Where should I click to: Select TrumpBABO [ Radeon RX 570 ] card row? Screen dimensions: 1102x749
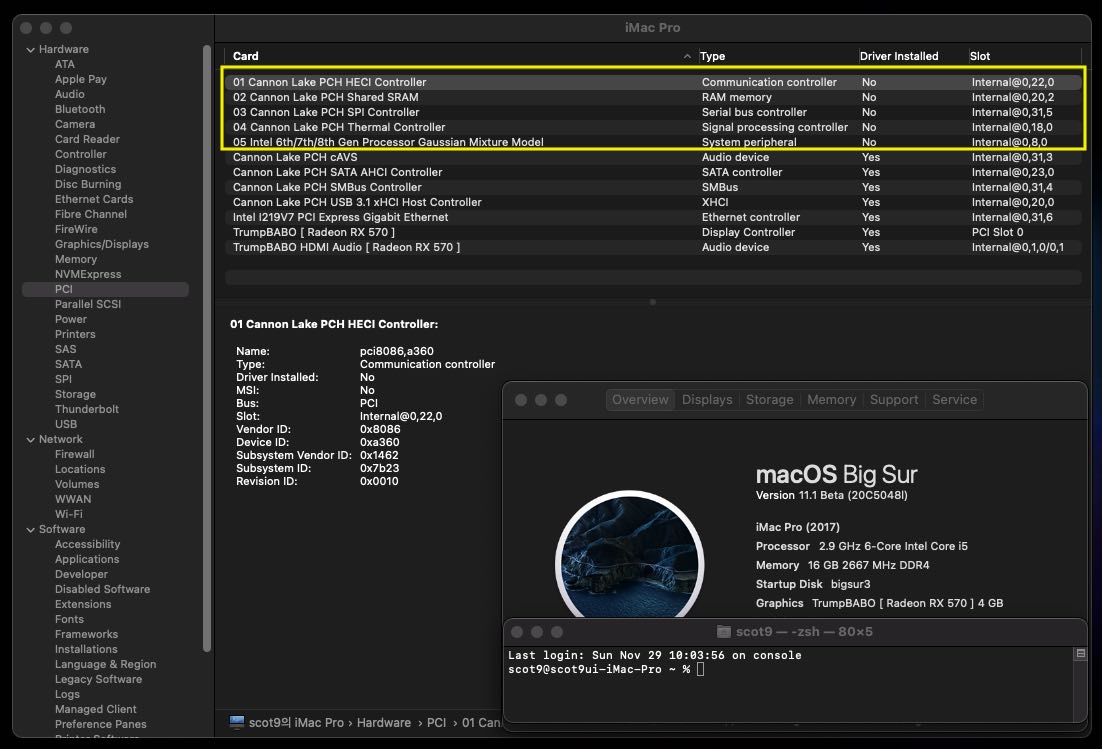tap(653, 233)
